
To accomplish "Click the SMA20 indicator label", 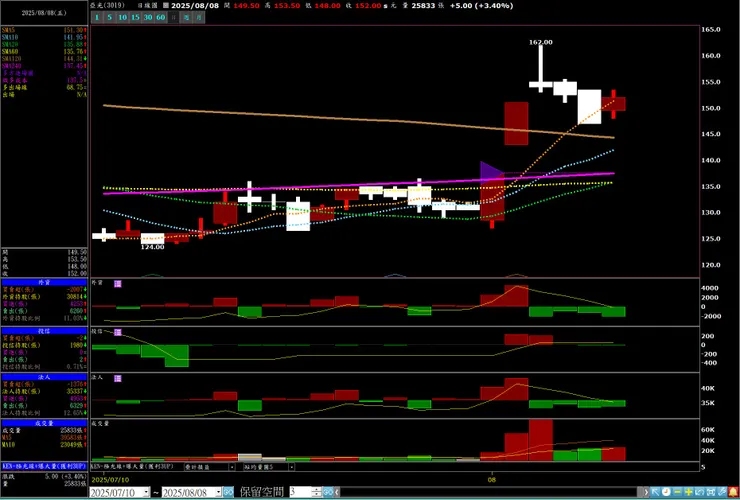I will (x=10, y=44).
